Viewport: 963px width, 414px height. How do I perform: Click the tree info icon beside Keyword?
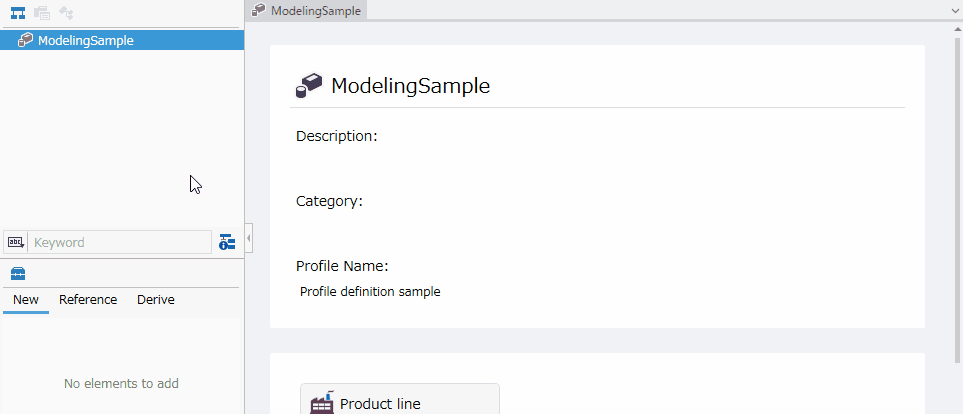(x=227, y=242)
